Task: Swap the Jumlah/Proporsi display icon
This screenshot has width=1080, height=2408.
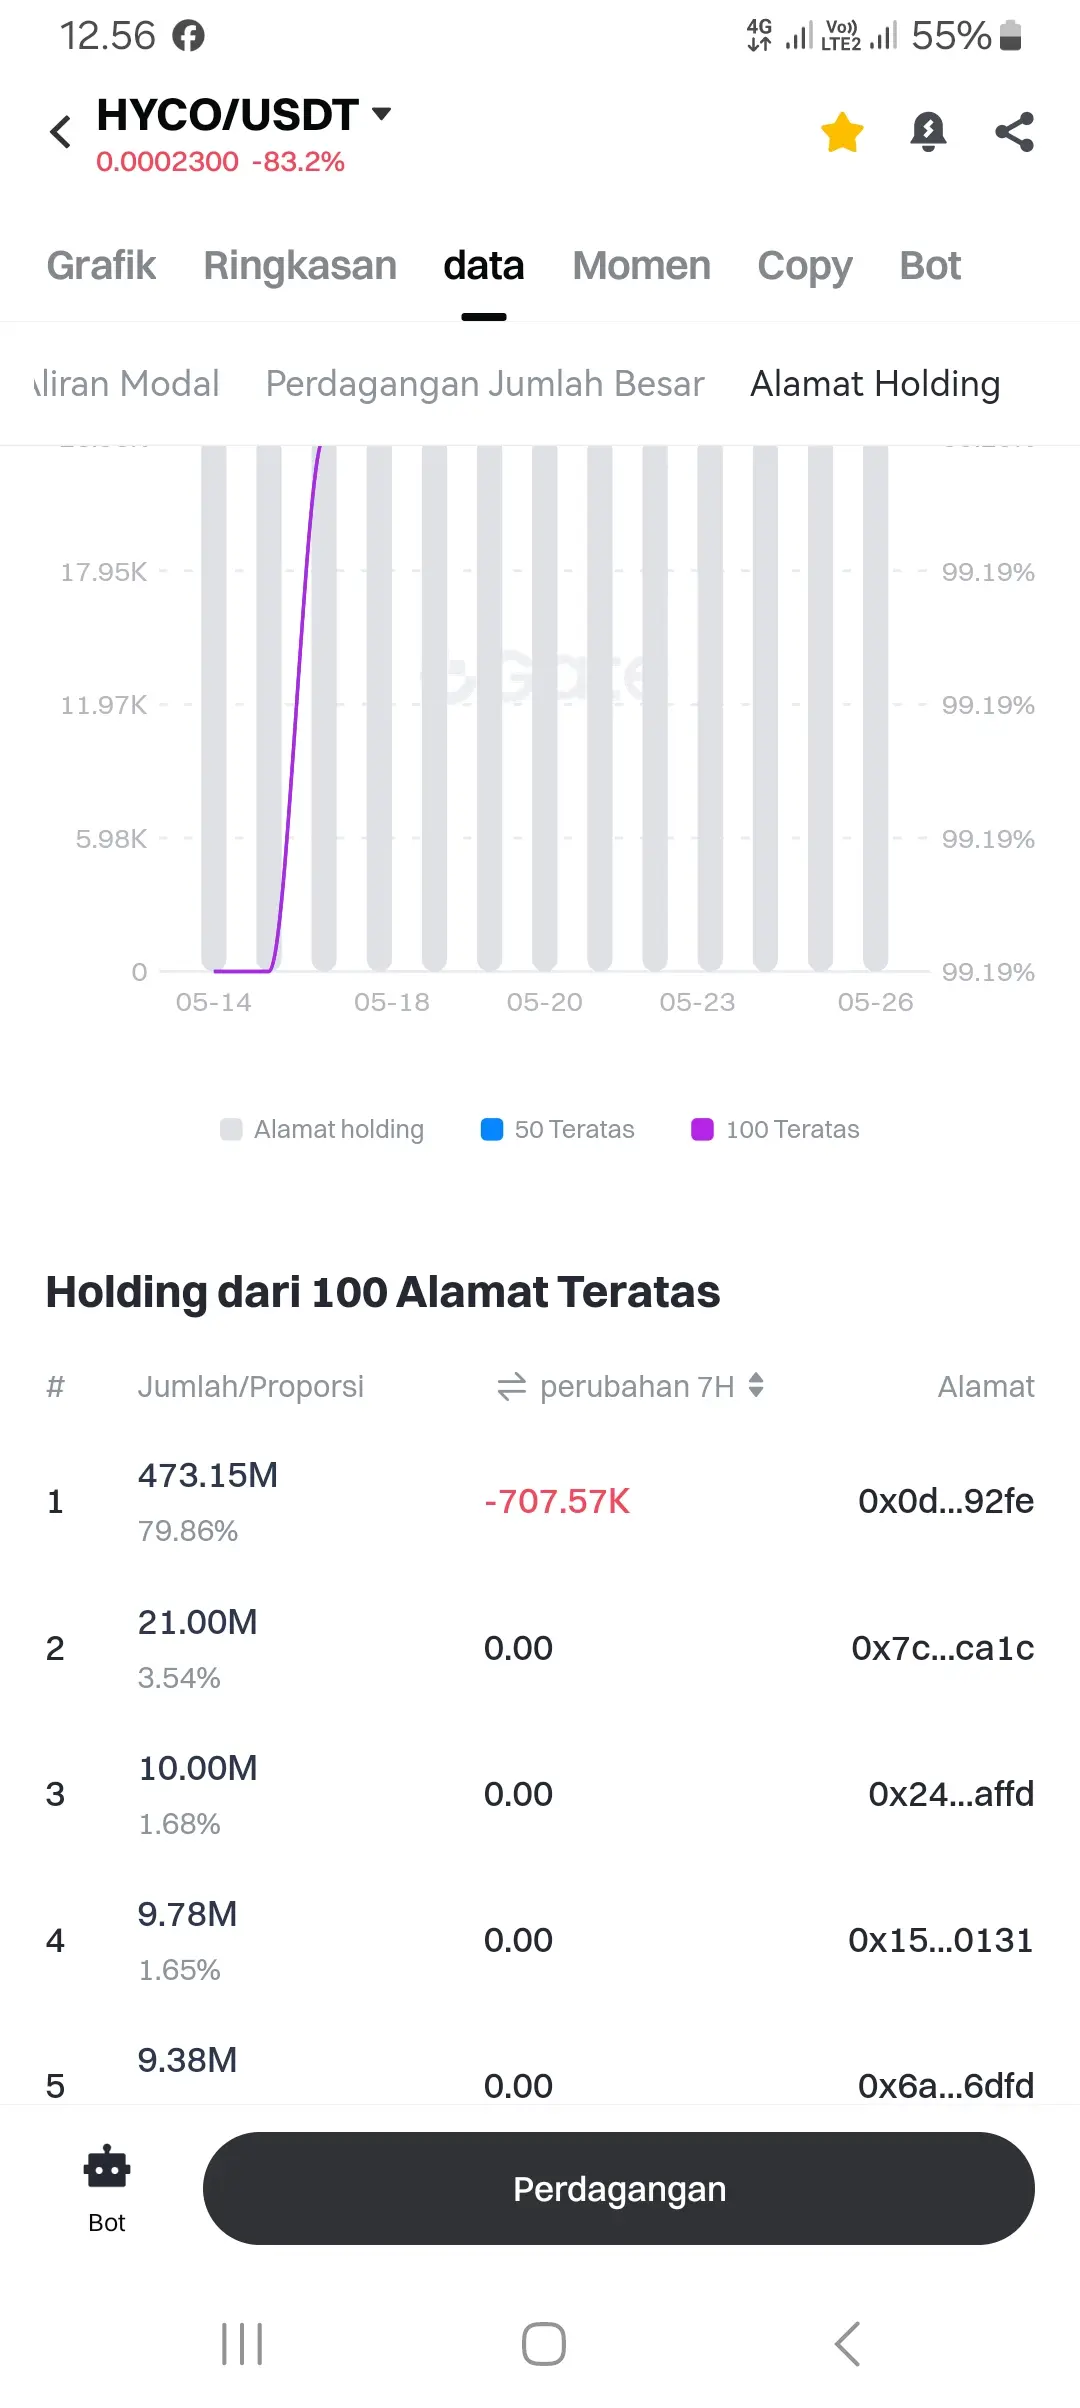Action: [x=511, y=1387]
